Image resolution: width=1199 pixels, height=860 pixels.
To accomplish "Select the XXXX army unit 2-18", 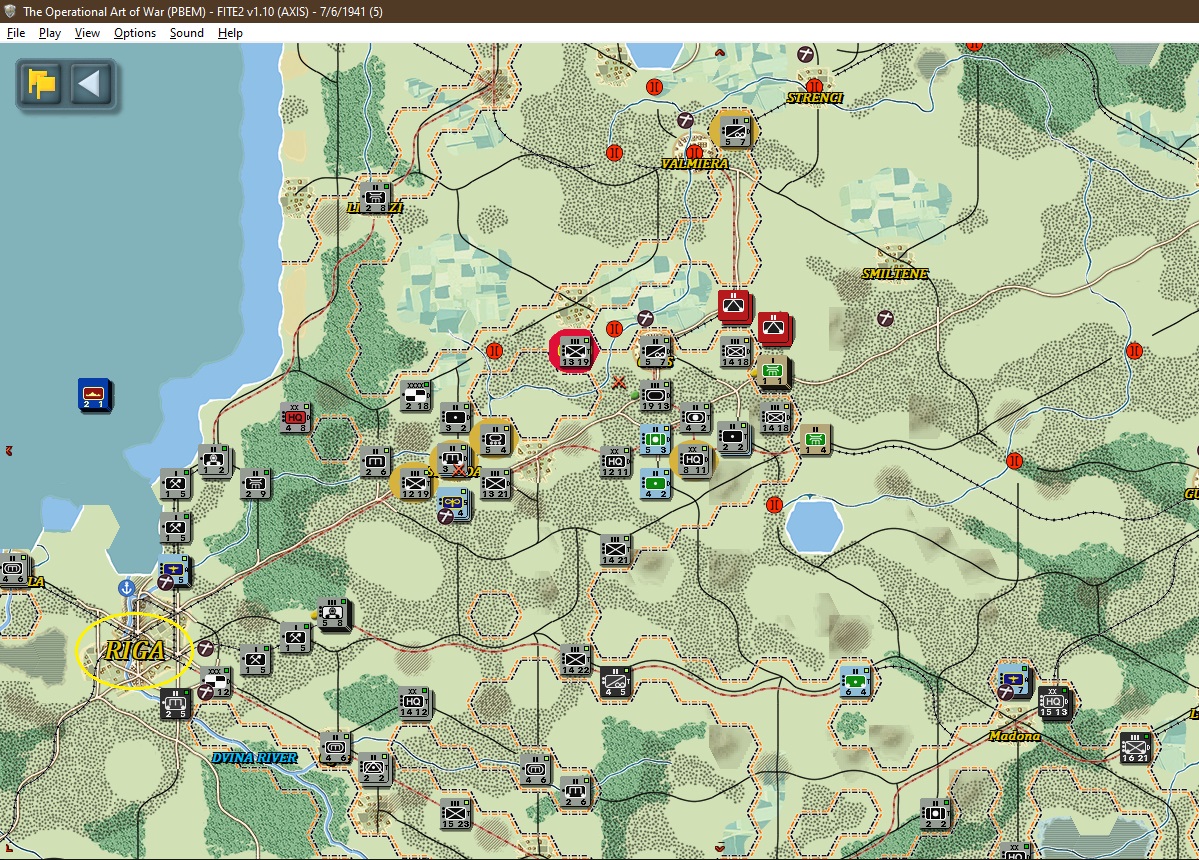I will [x=416, y=396].
